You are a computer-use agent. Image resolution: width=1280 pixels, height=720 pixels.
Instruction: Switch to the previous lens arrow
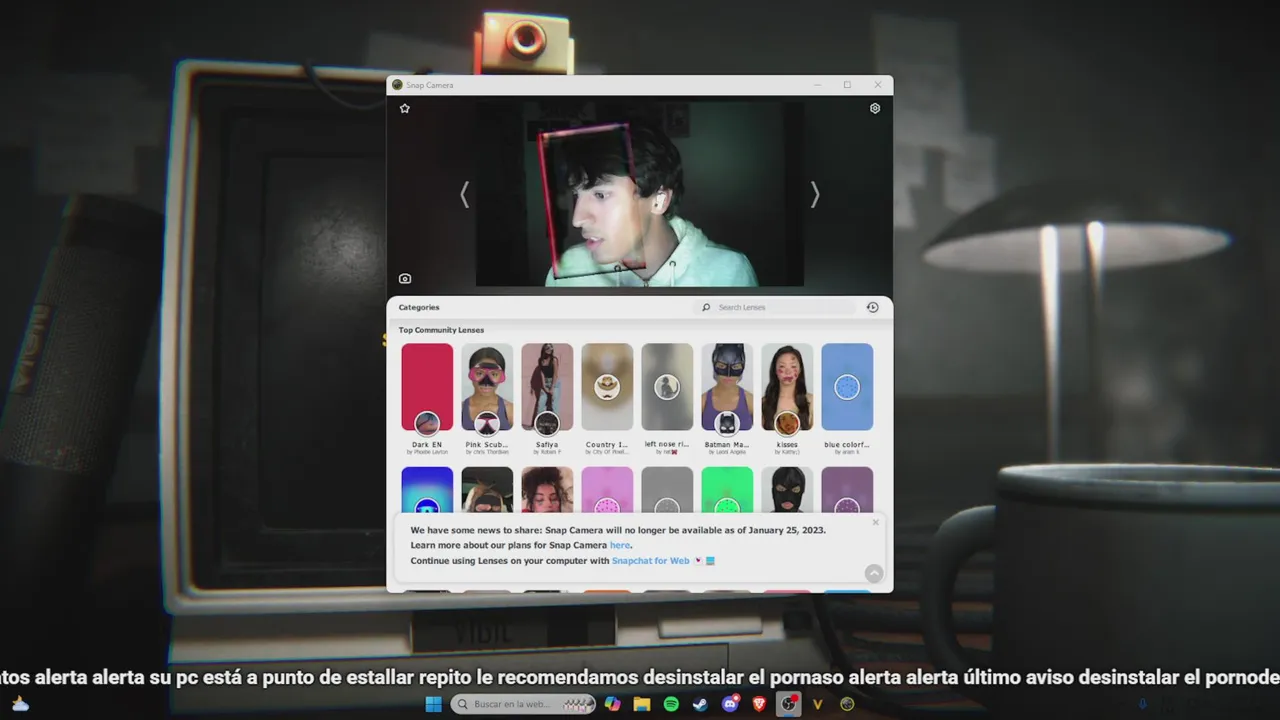(x=464, y=195)
